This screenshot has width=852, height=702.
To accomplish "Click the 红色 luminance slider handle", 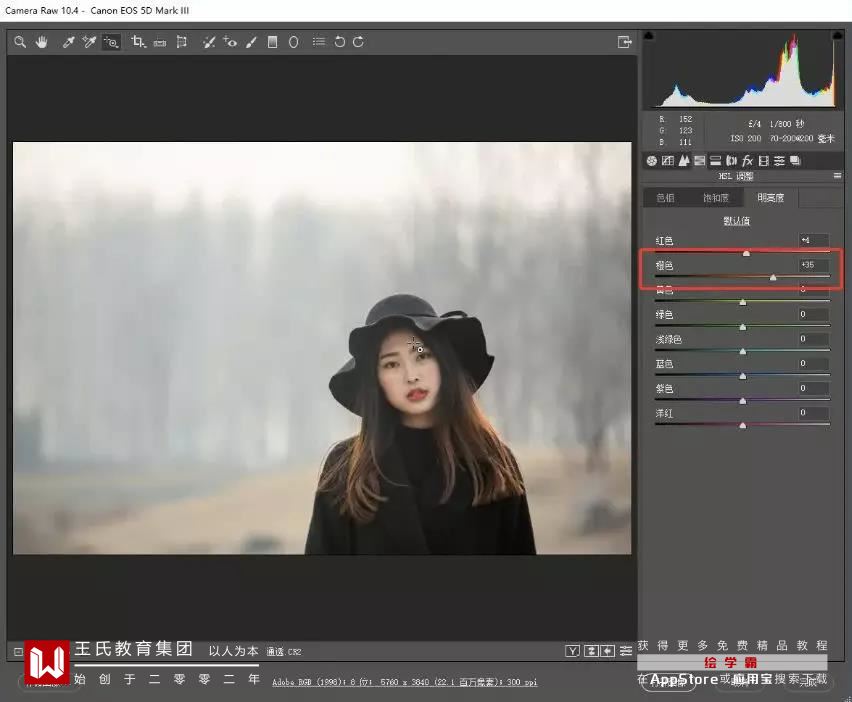I will [x=746, y=253].
